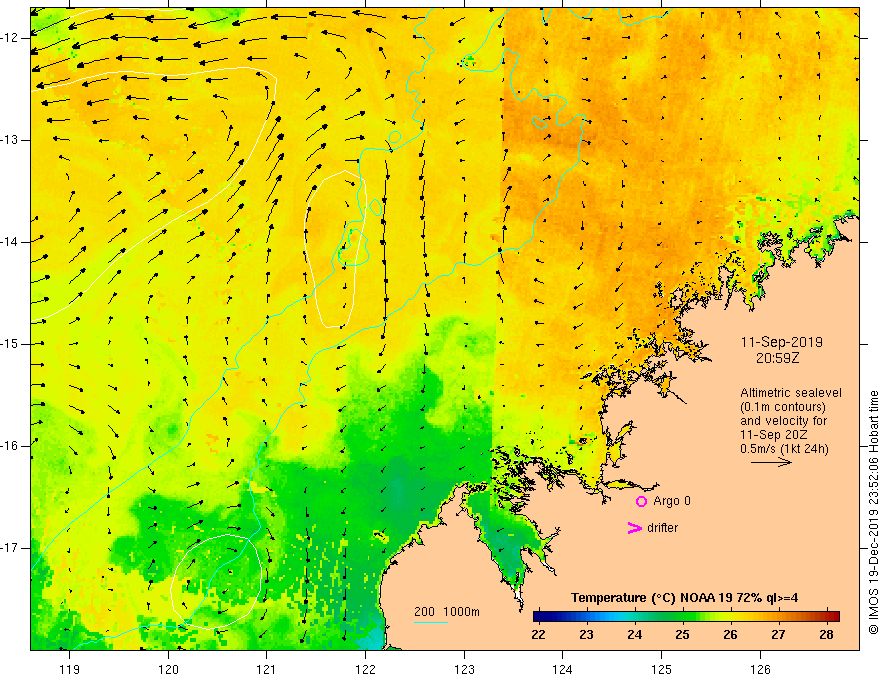Click color bar label '26'
Screen dimensions: 880x680
point(730,635)
